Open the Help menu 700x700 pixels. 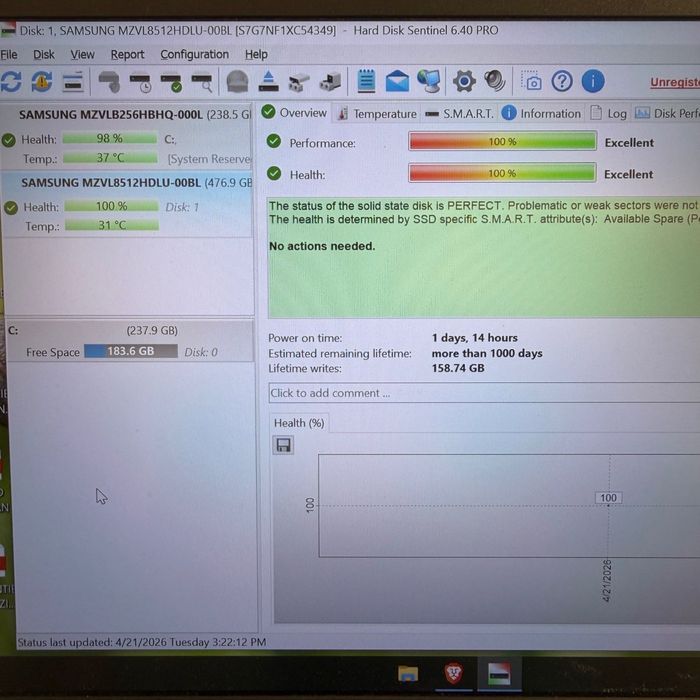tap(256, 55)
